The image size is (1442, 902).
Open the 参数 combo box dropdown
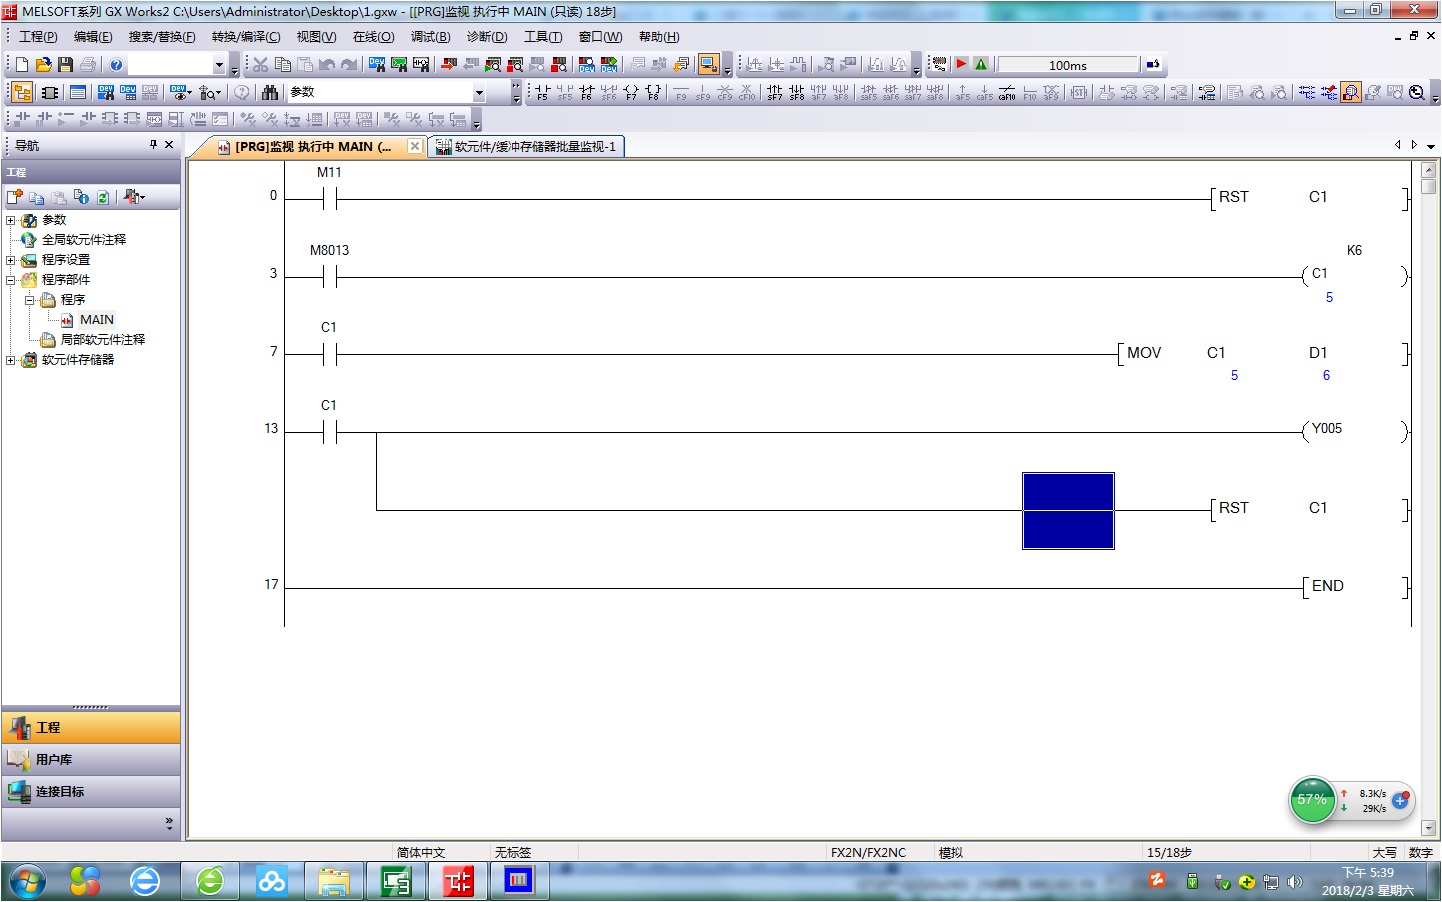479,92
